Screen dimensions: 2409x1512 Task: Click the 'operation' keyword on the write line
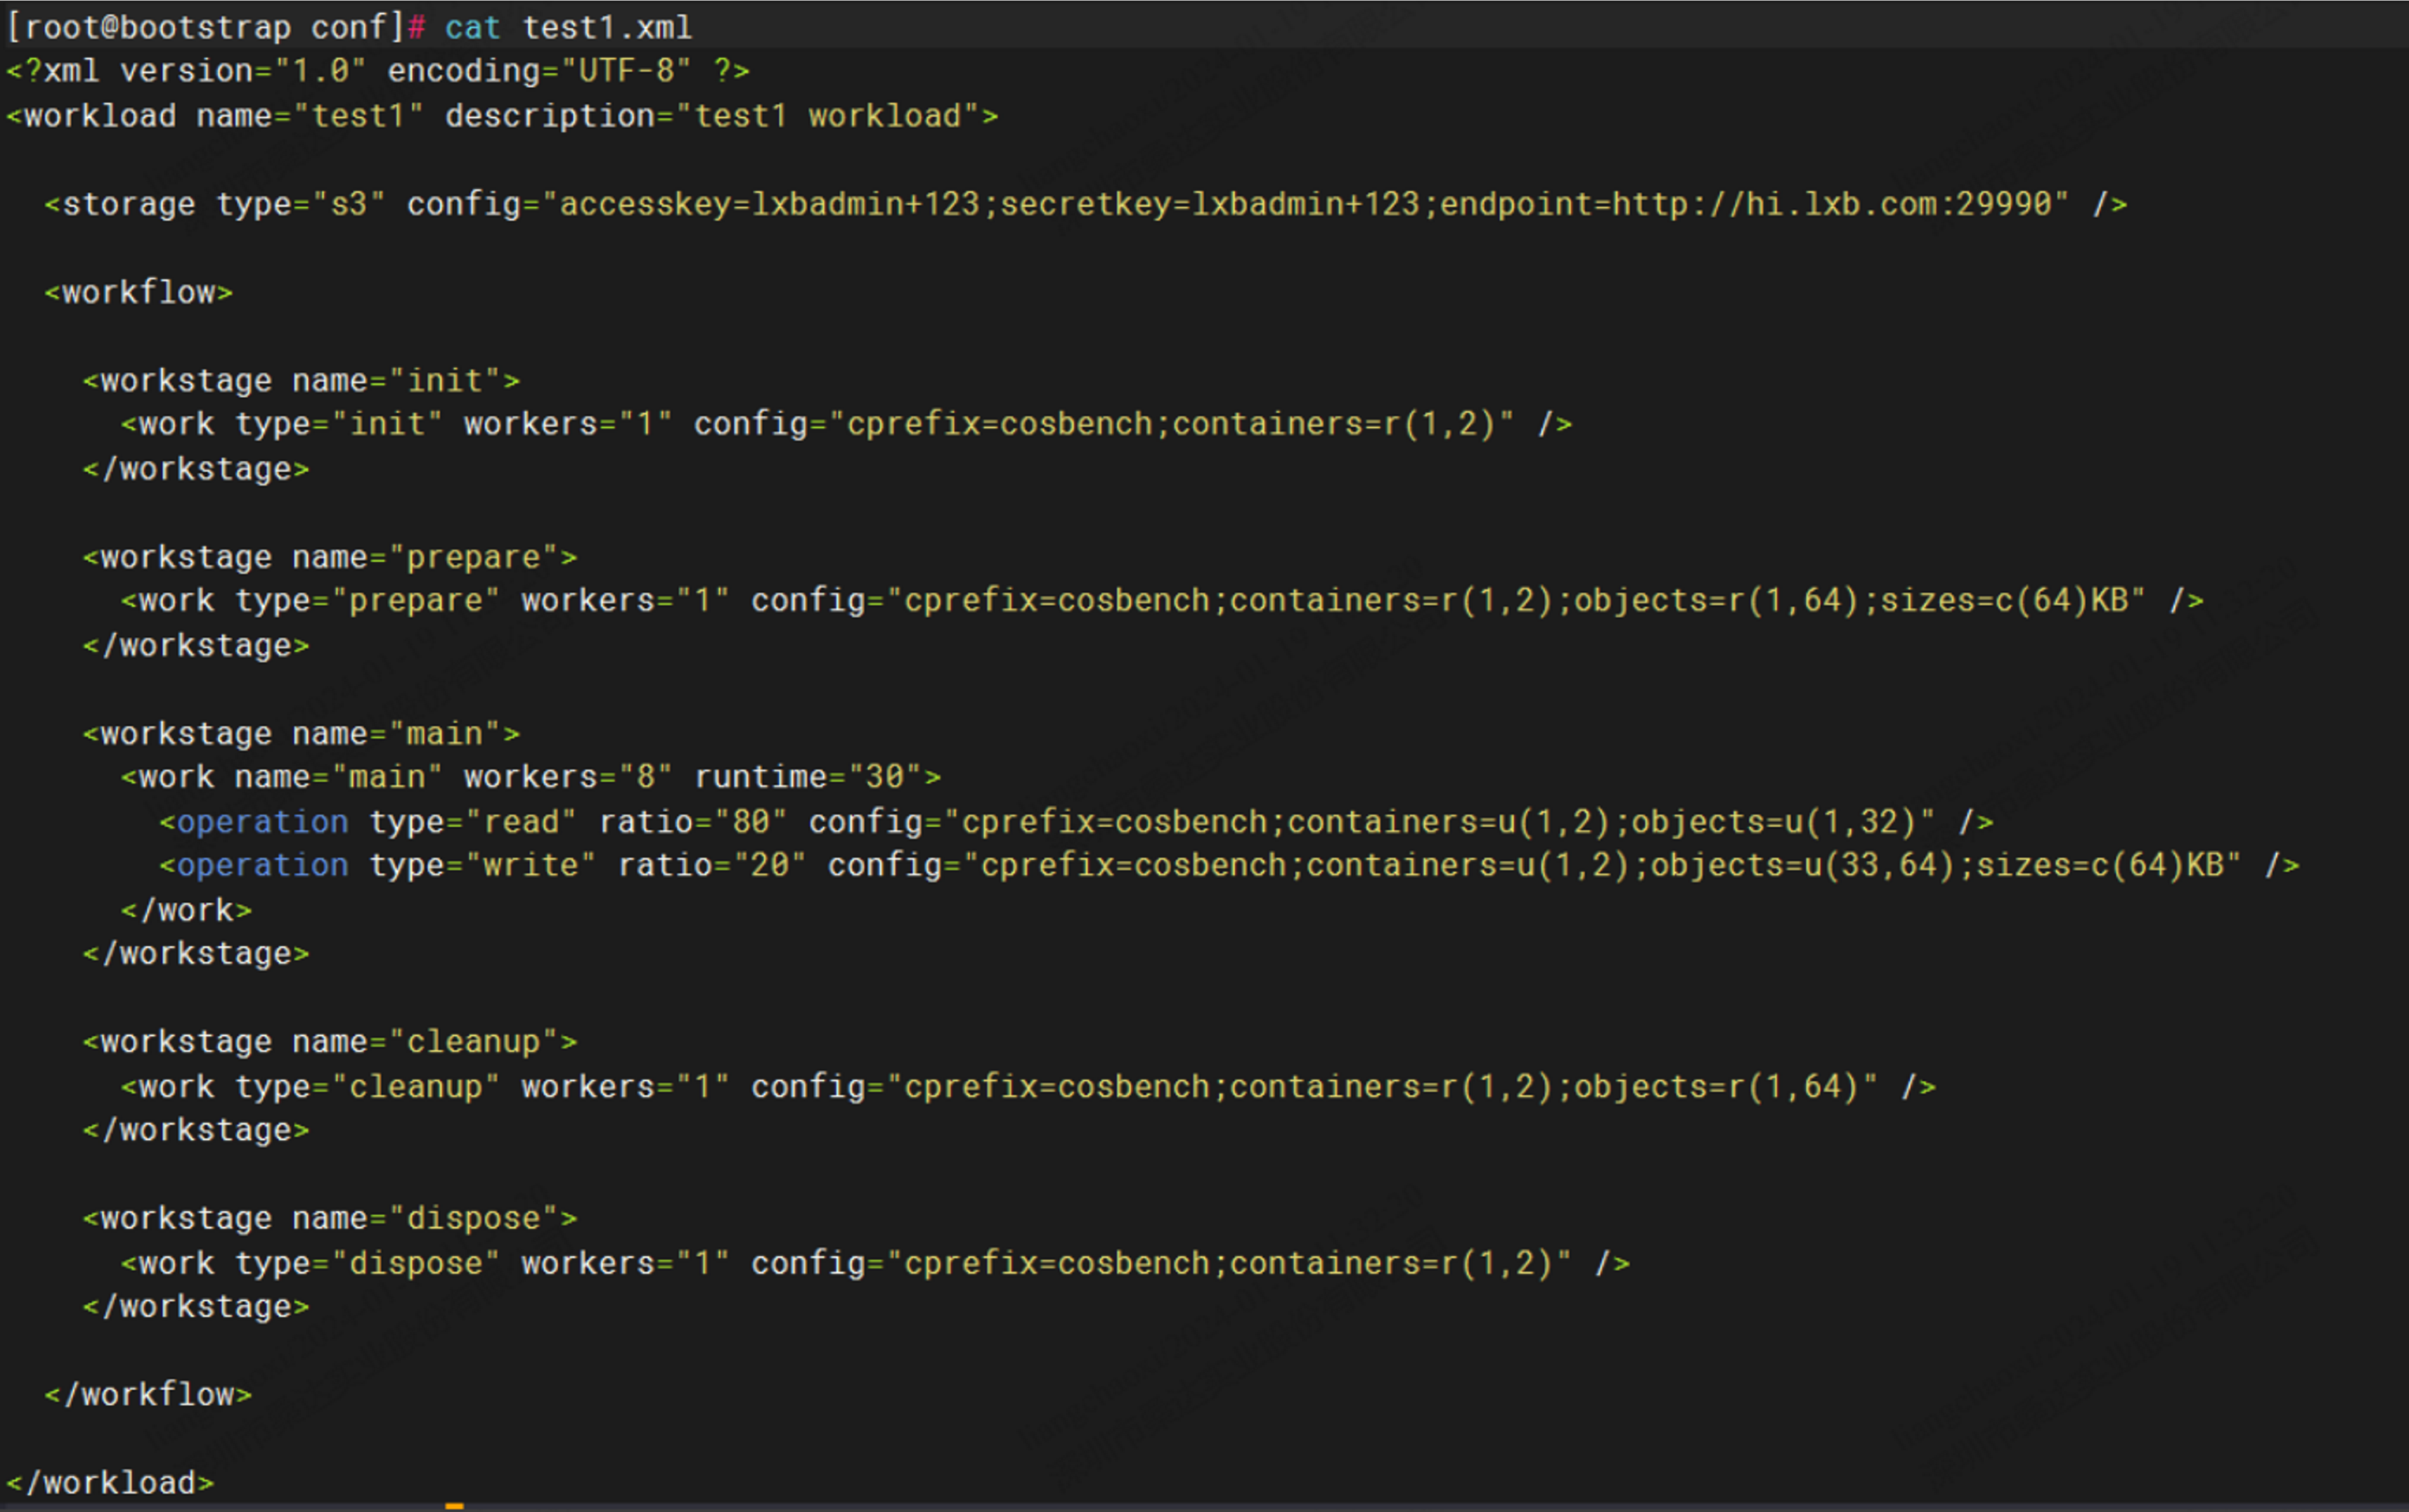pyautogui.click(x=263, y=865)
